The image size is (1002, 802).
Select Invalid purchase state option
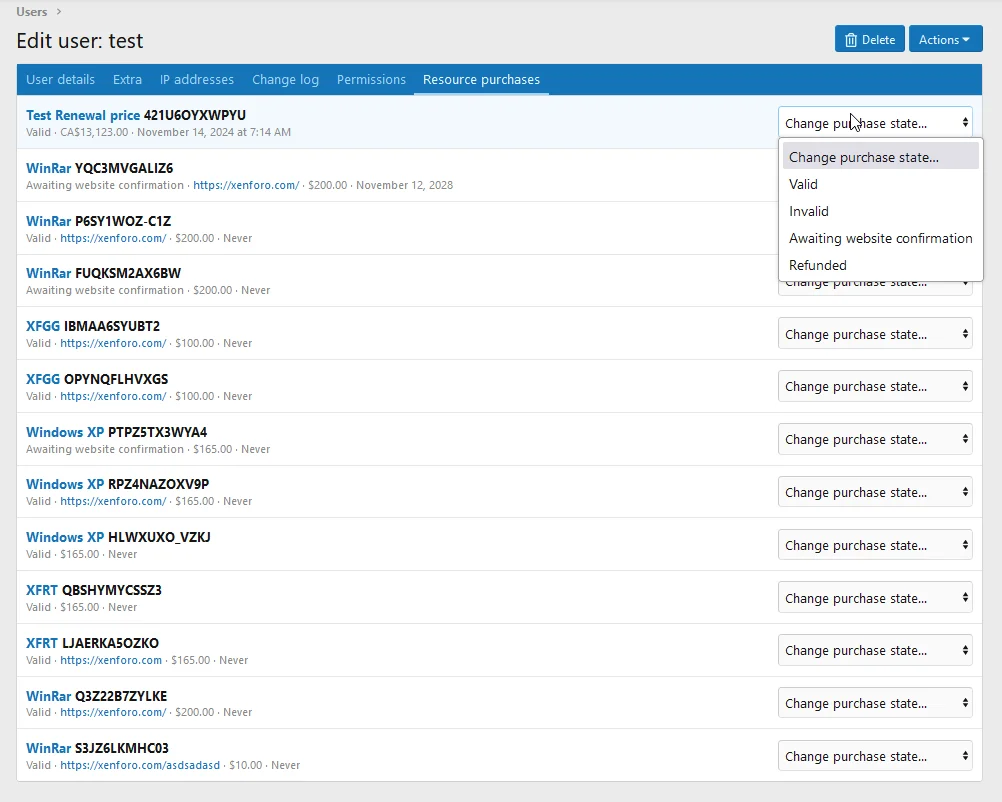tap(808, 211)
